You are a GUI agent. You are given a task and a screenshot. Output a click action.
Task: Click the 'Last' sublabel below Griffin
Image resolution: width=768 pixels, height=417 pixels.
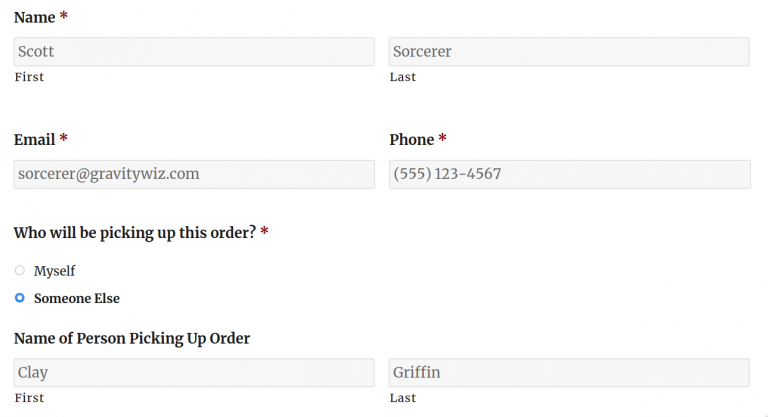click(403, 398)
